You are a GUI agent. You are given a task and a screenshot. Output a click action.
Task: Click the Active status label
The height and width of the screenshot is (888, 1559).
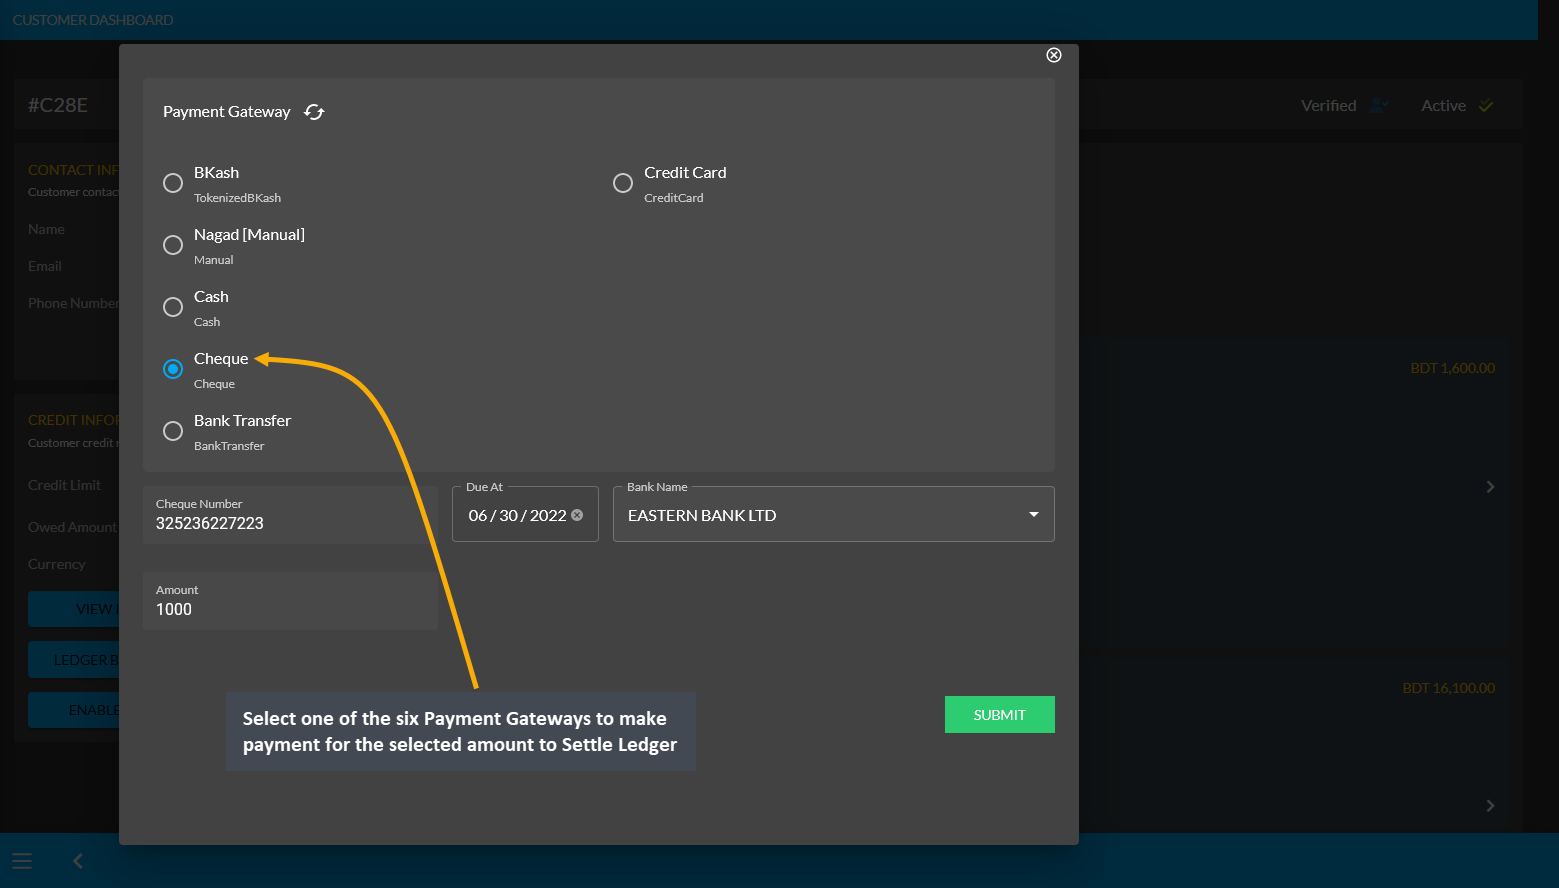coord(1443,106)
